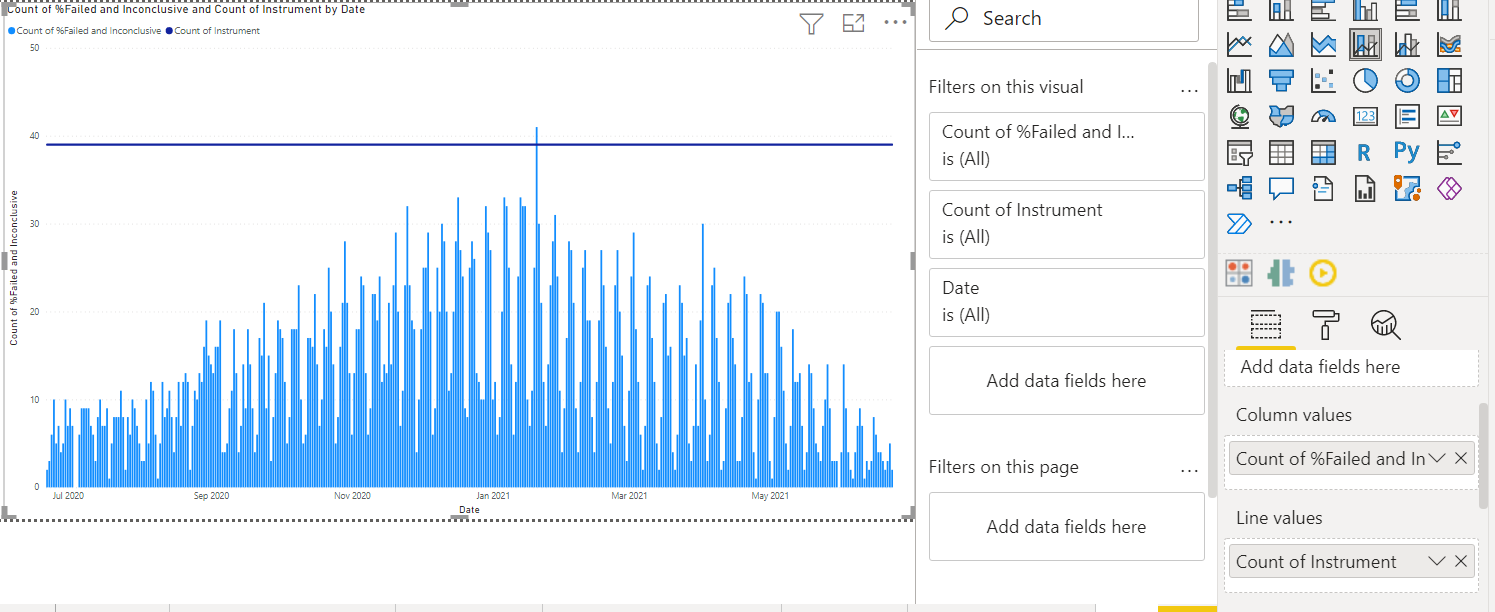Open the Fields tab of visualization pane
Viewport: 1495px width, 612px height.
click(1266, 324)
